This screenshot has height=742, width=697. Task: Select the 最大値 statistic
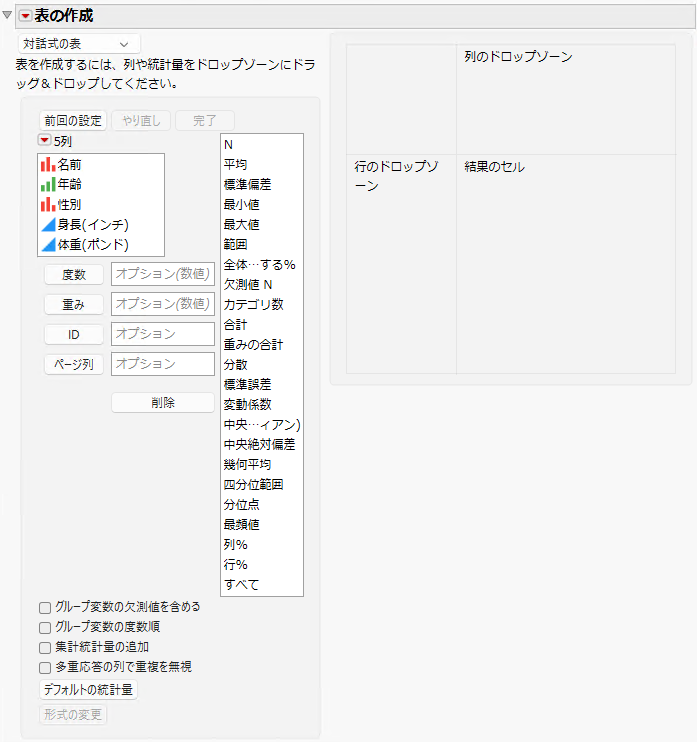[262, 225]
